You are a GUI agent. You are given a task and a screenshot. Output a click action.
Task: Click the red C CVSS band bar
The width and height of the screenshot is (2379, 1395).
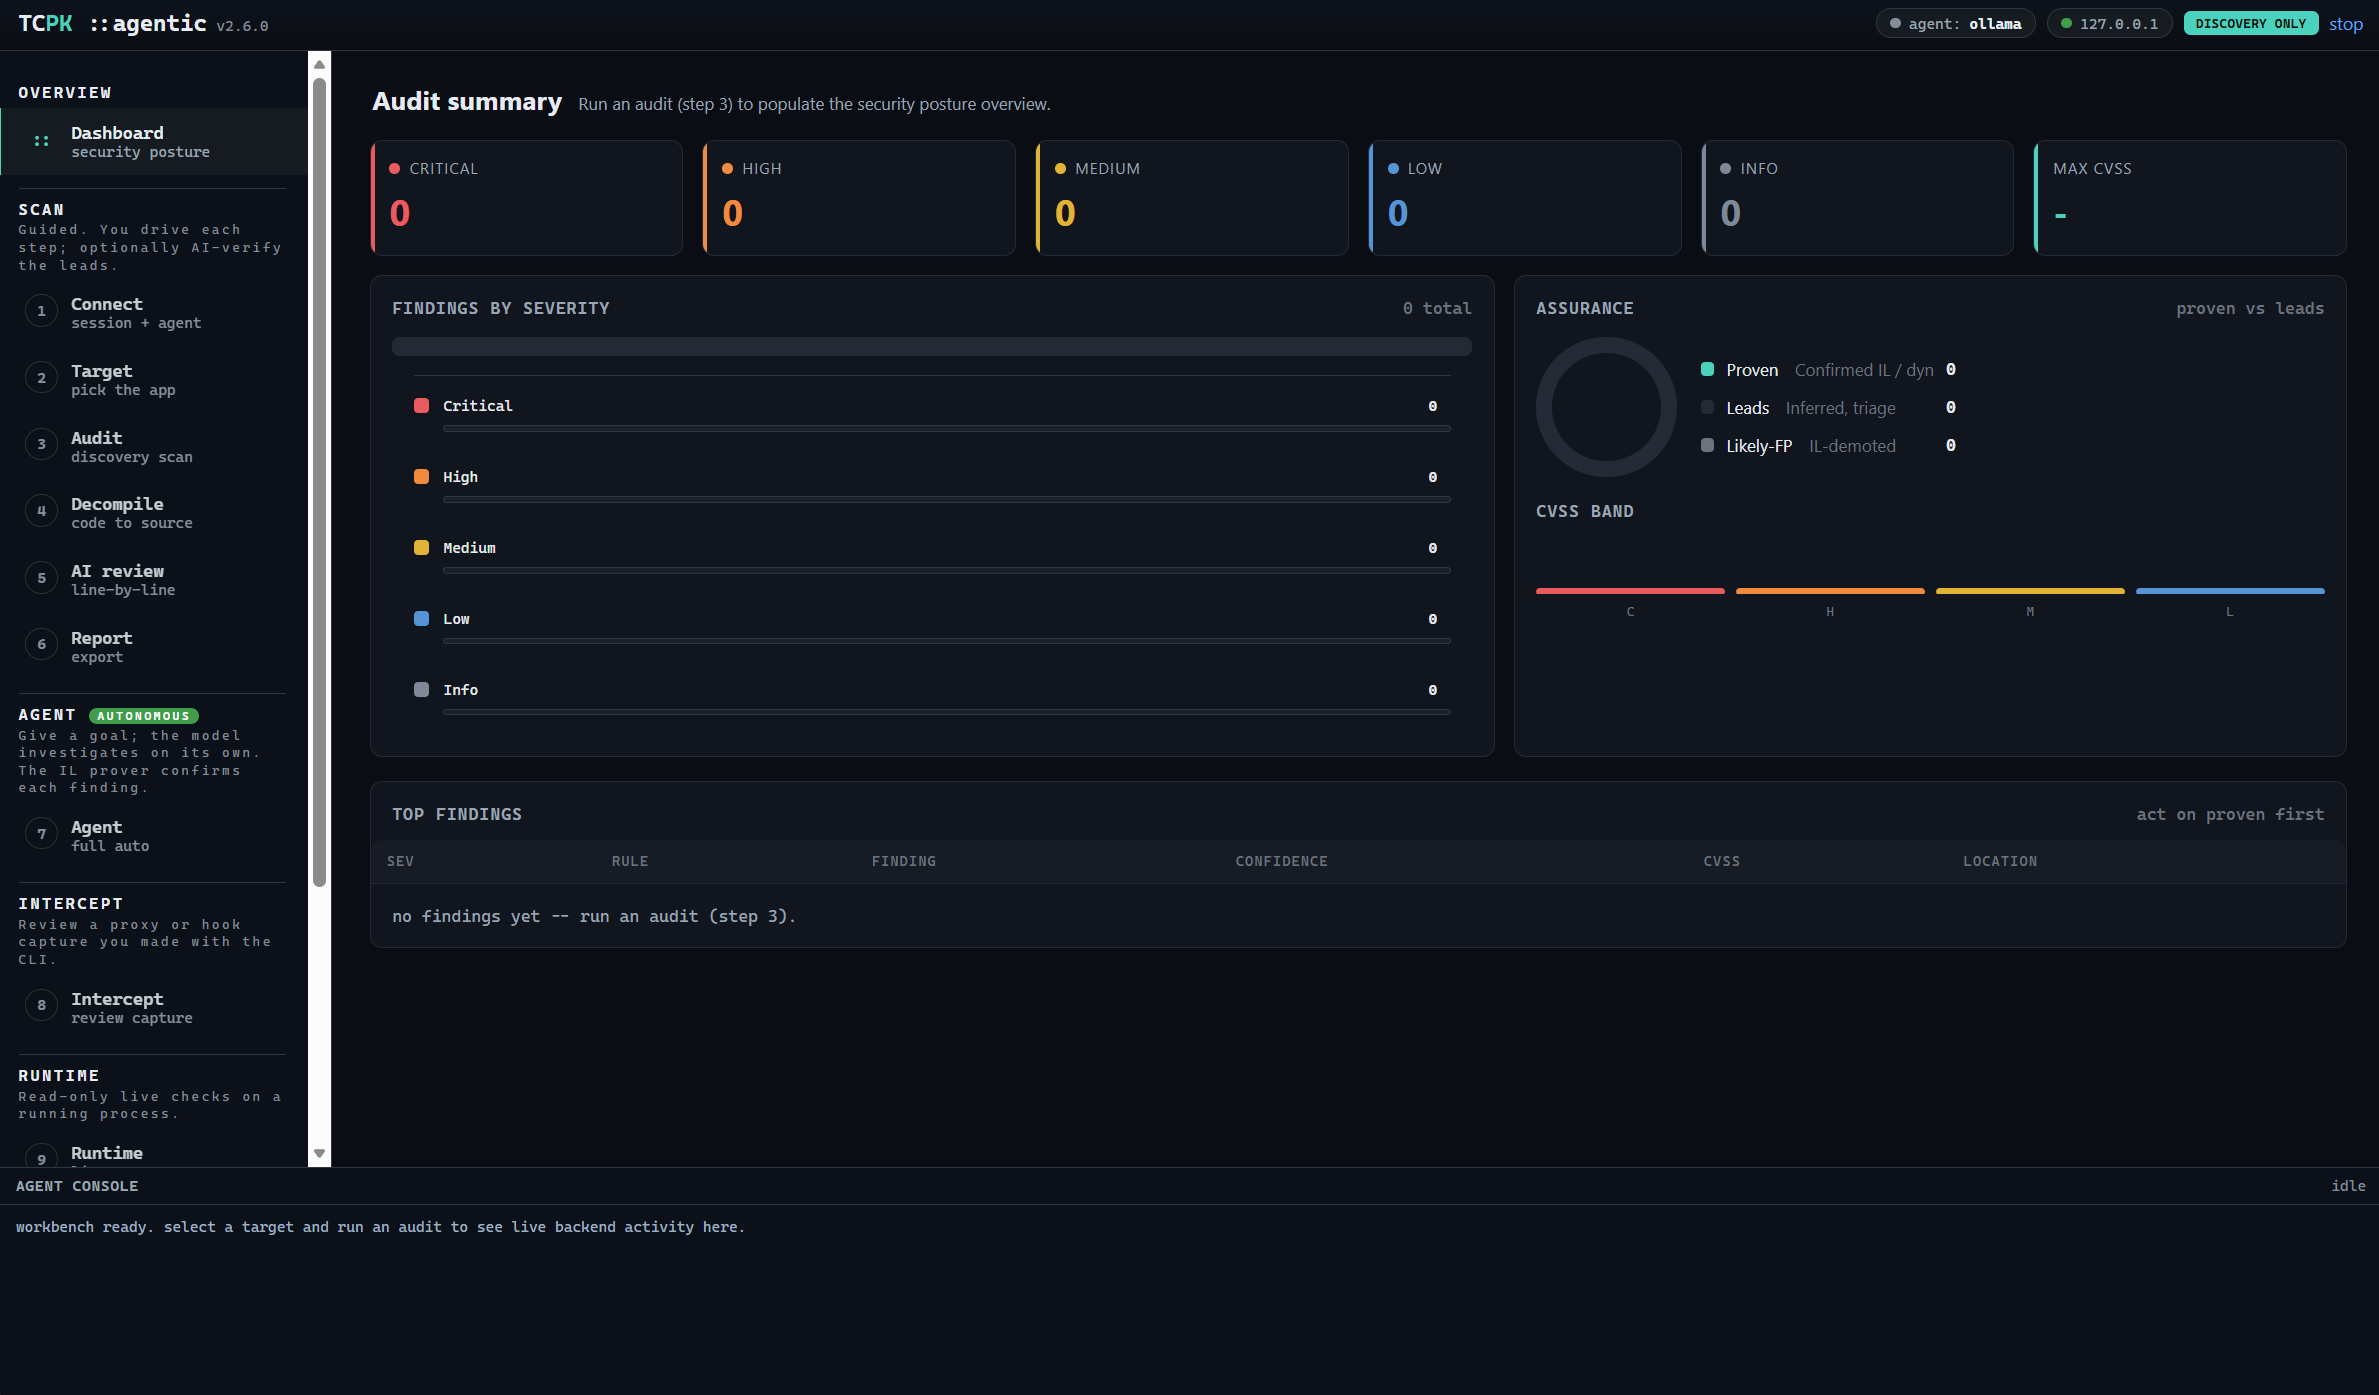click(1630, 591)
